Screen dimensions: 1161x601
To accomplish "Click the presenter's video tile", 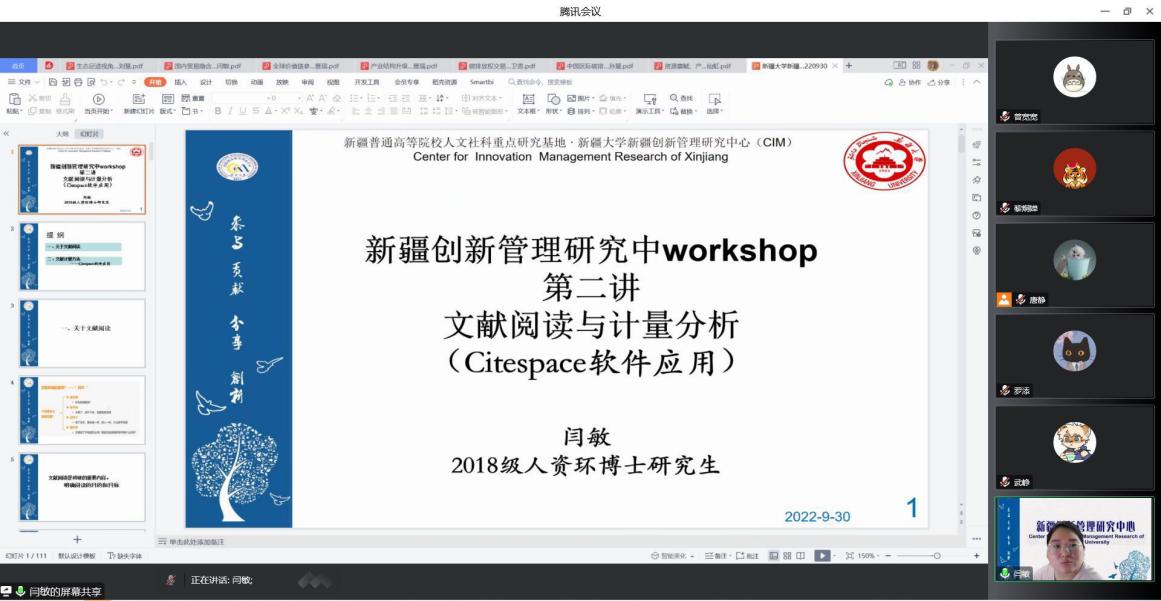I will click(1074, 539).
